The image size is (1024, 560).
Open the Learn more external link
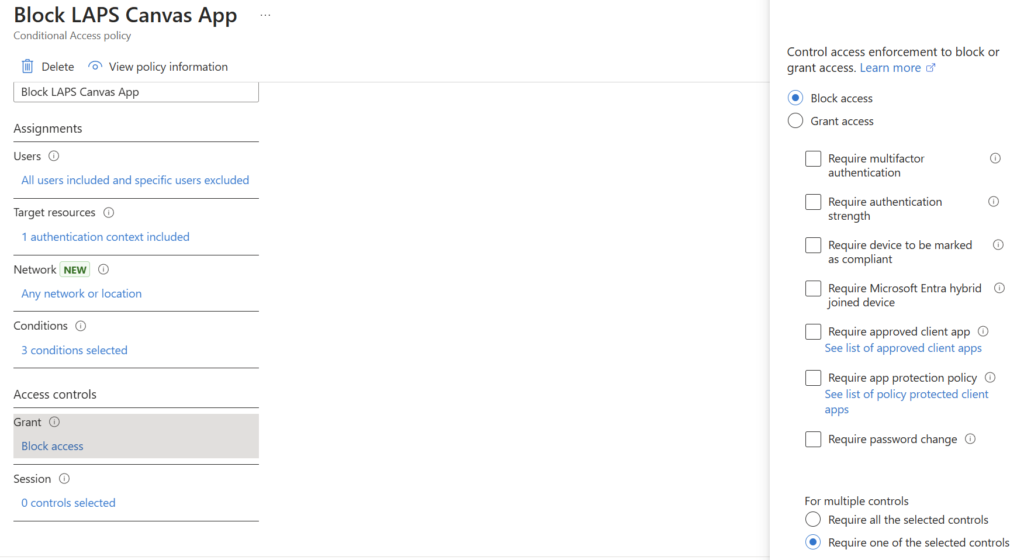point(897,68)
